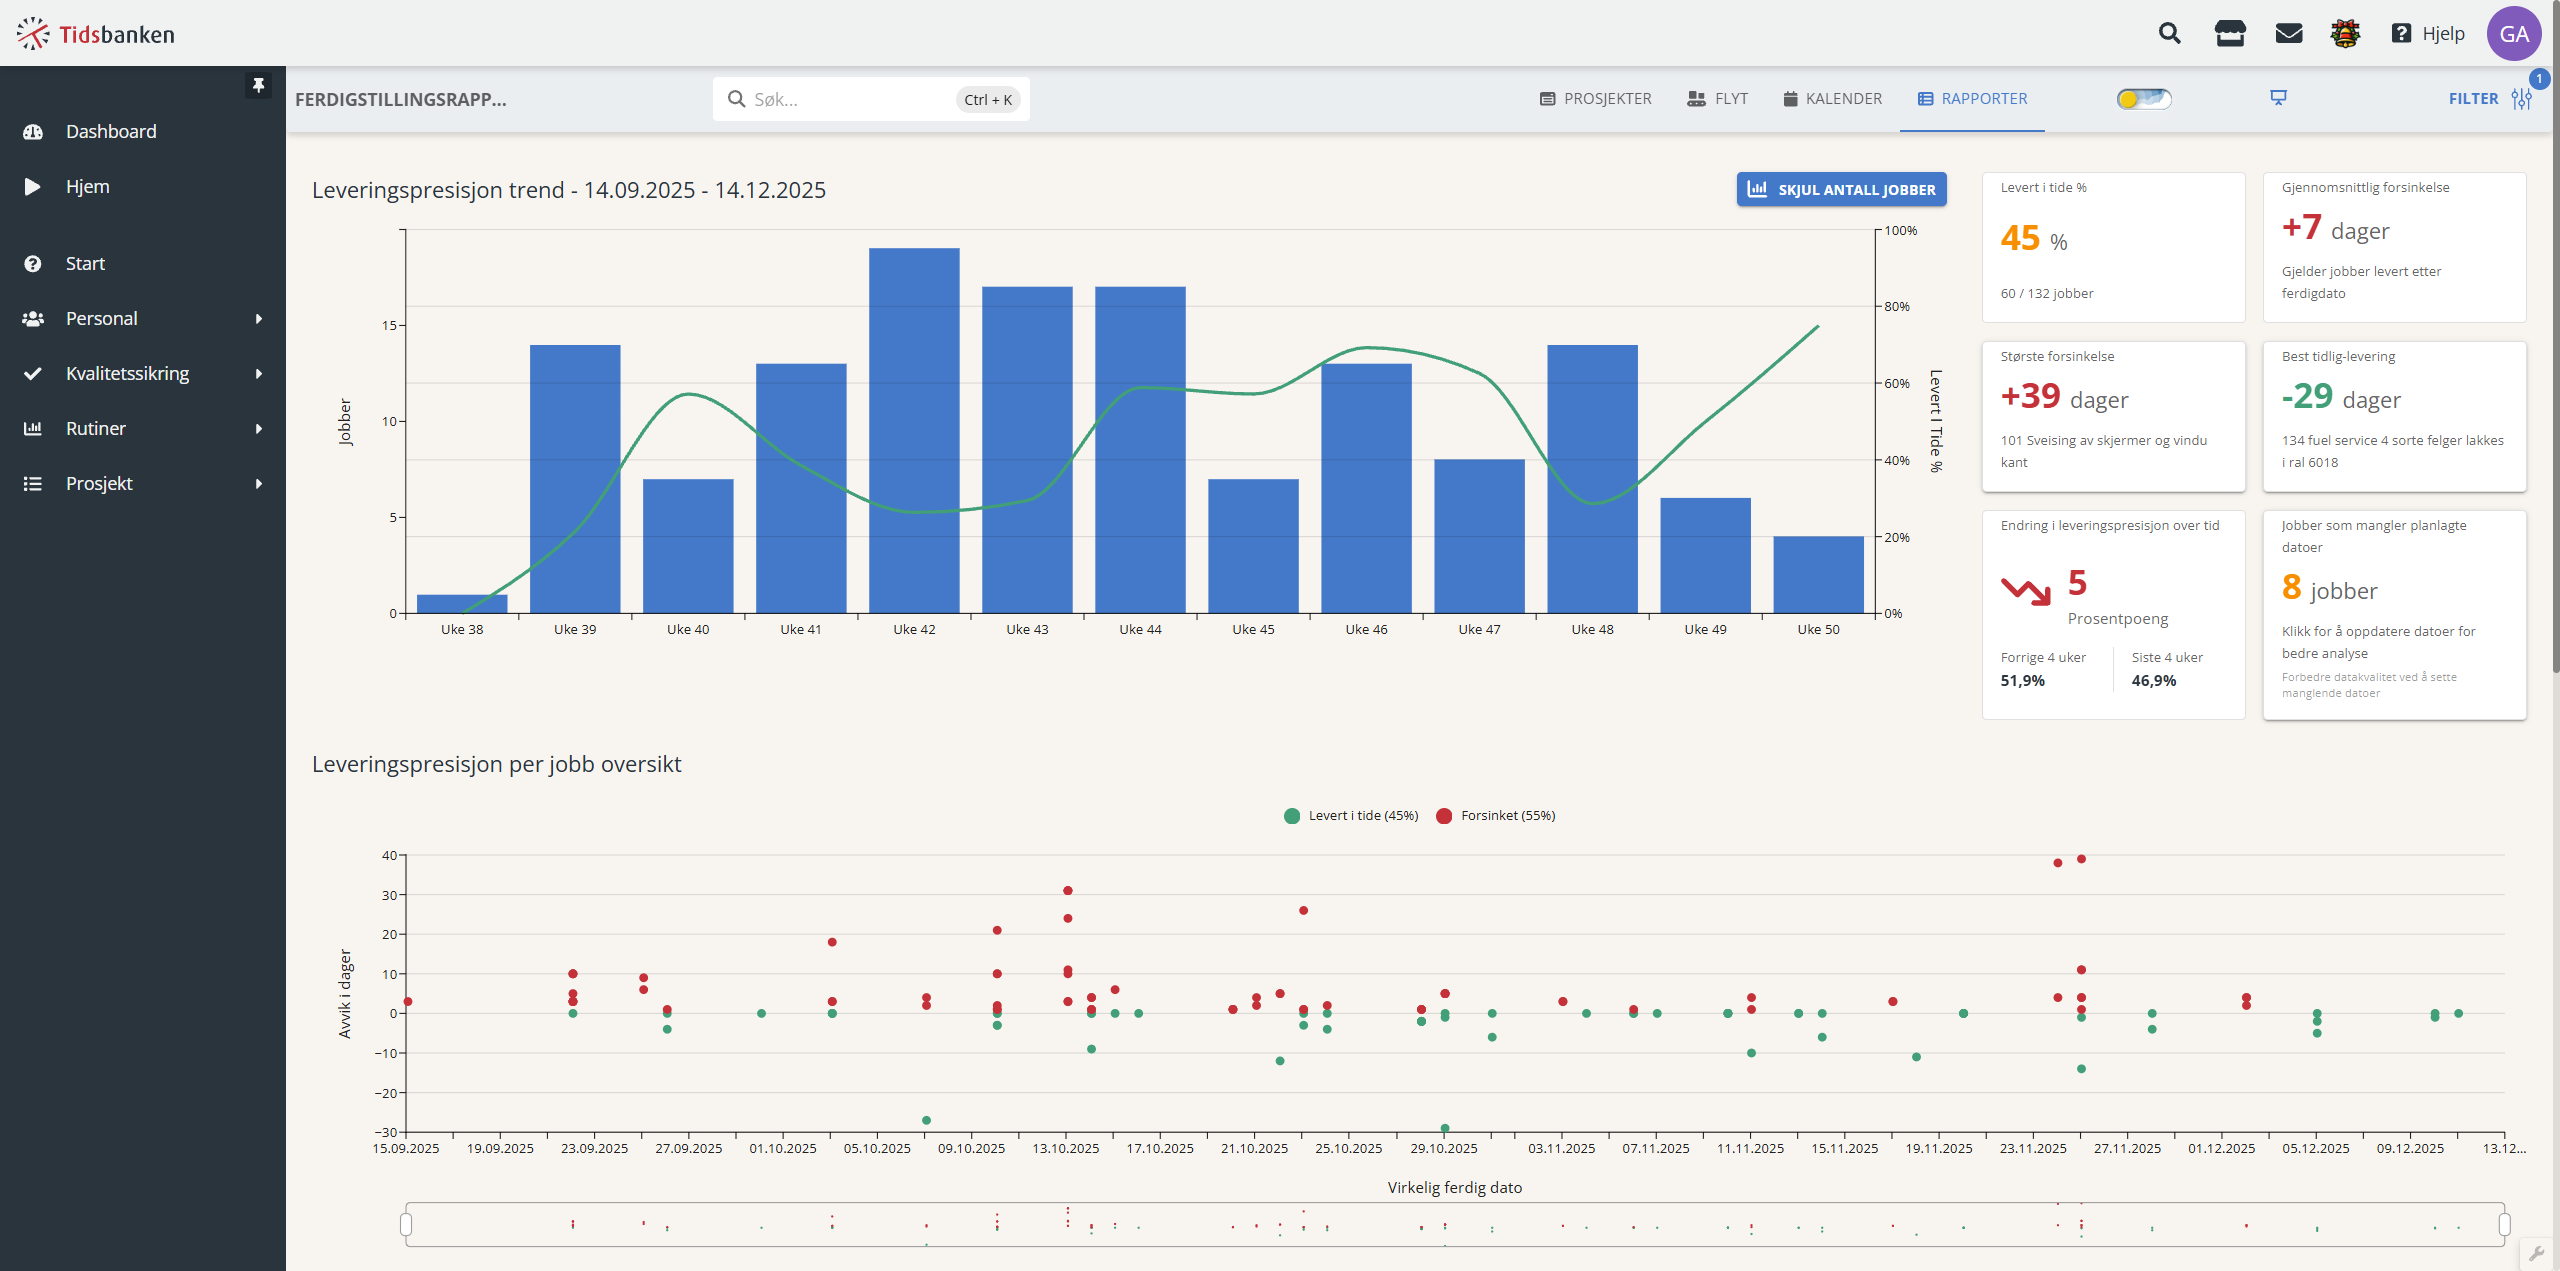Screen dimensions: 2560x1271
Task: Click the Christmas bell notification icon
Action: pyautogui.click(x=2345, y=34)
